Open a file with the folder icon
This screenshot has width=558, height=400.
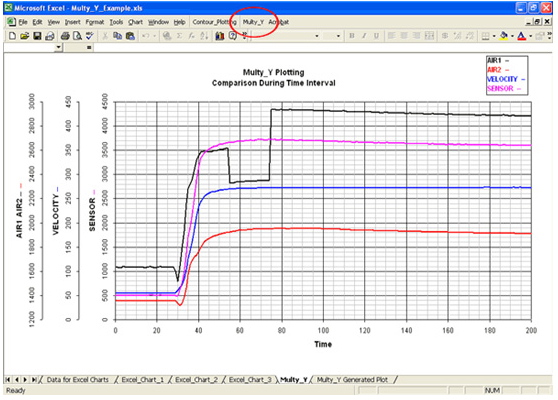tap(25, 36)
